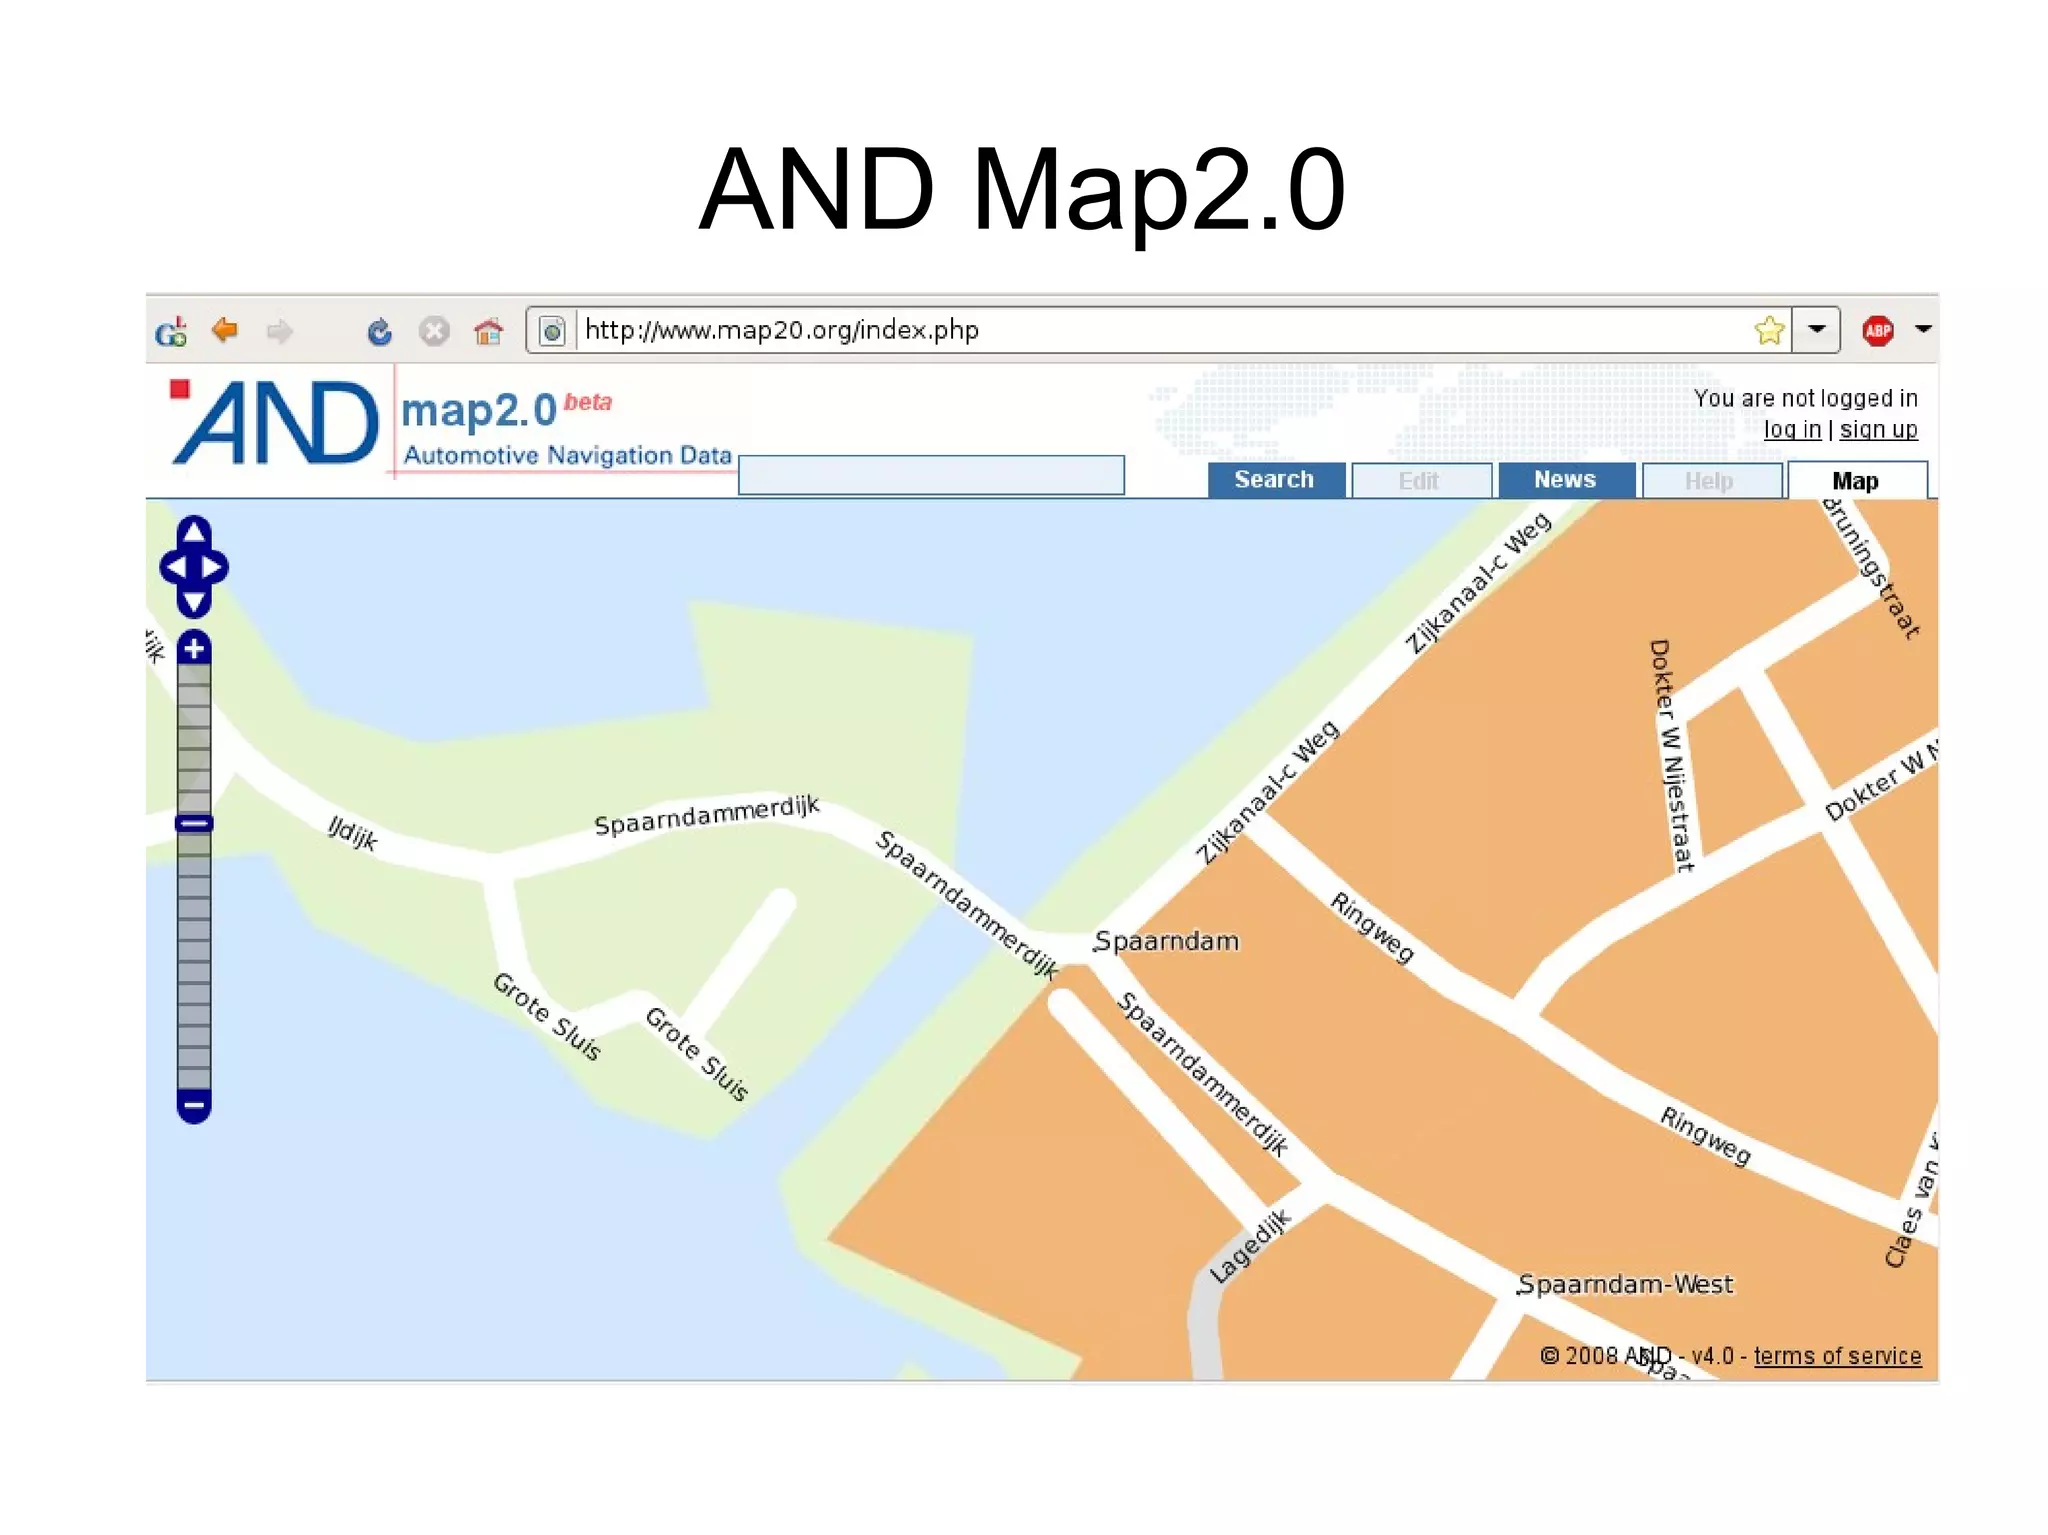Click the Search button
This screenshot has height=1535, width=2048.
pos(1275,480)
